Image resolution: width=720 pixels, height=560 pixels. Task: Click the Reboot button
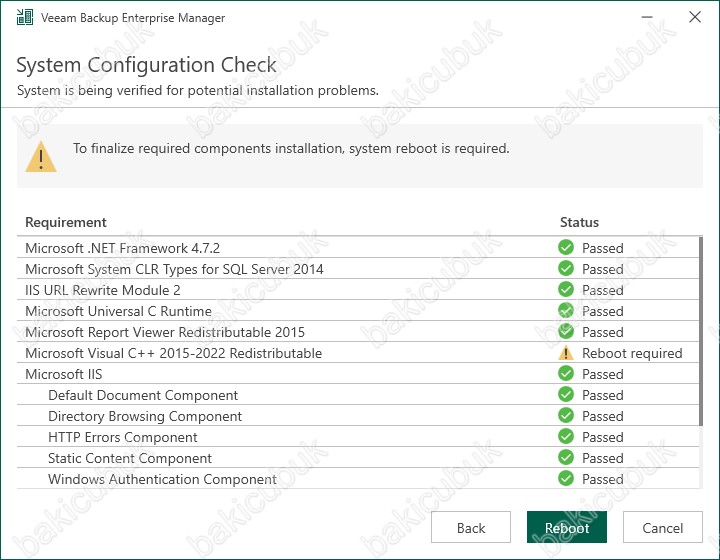(x=567, y=527)
